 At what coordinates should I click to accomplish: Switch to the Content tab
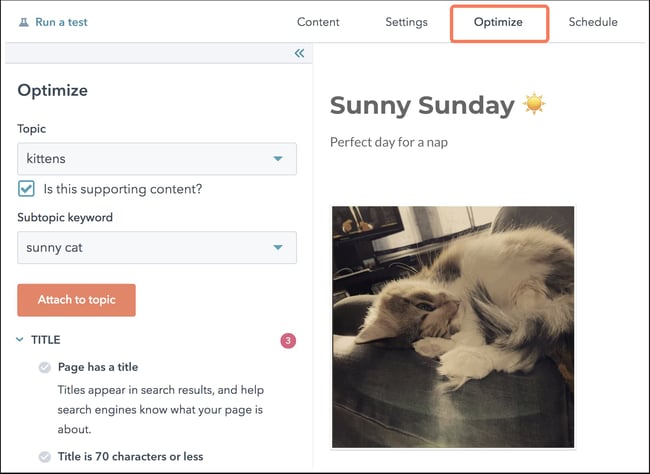click(319, 22)
